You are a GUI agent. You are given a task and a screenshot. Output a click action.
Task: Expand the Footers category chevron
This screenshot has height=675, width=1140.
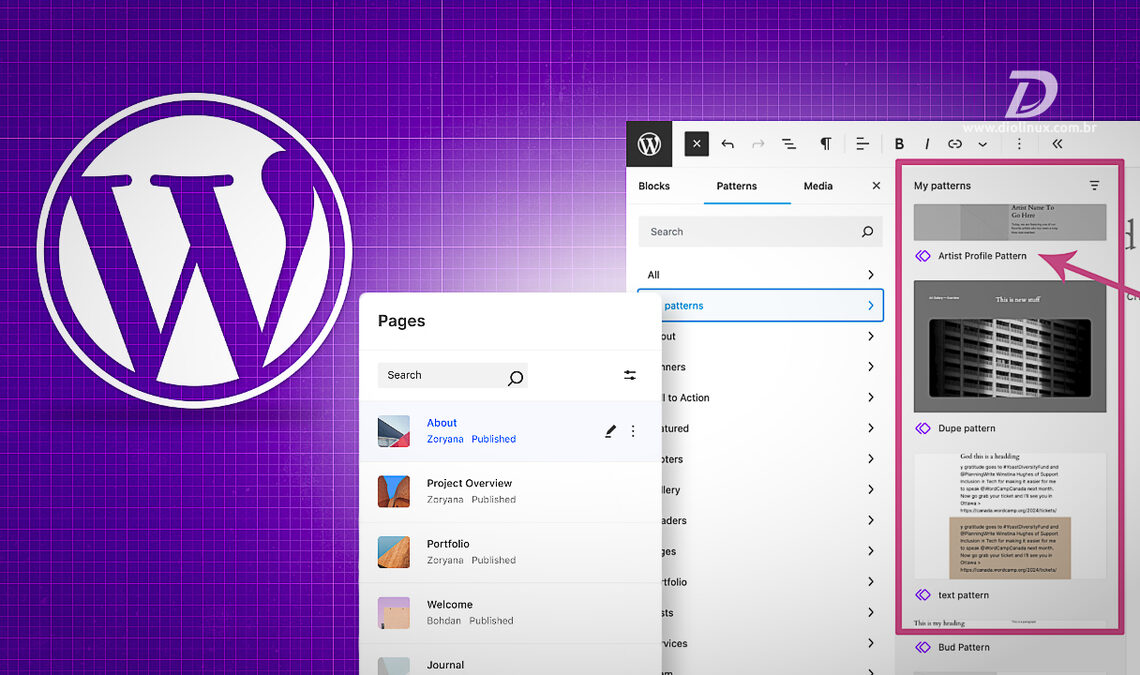[x=870, y=459]
